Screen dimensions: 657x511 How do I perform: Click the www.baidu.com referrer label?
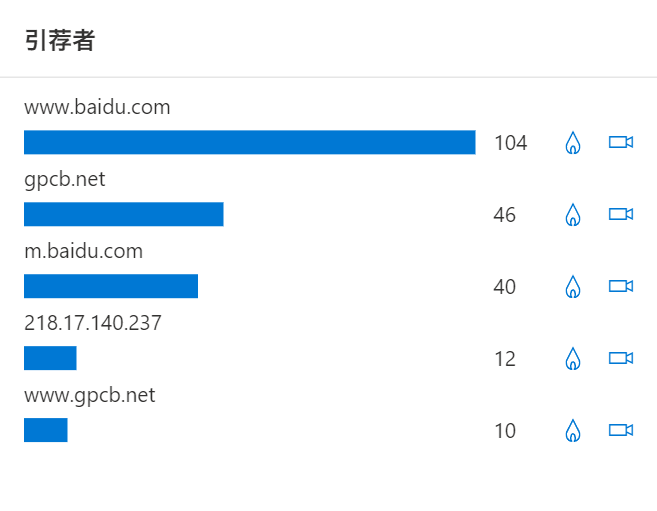coord(97,107)
